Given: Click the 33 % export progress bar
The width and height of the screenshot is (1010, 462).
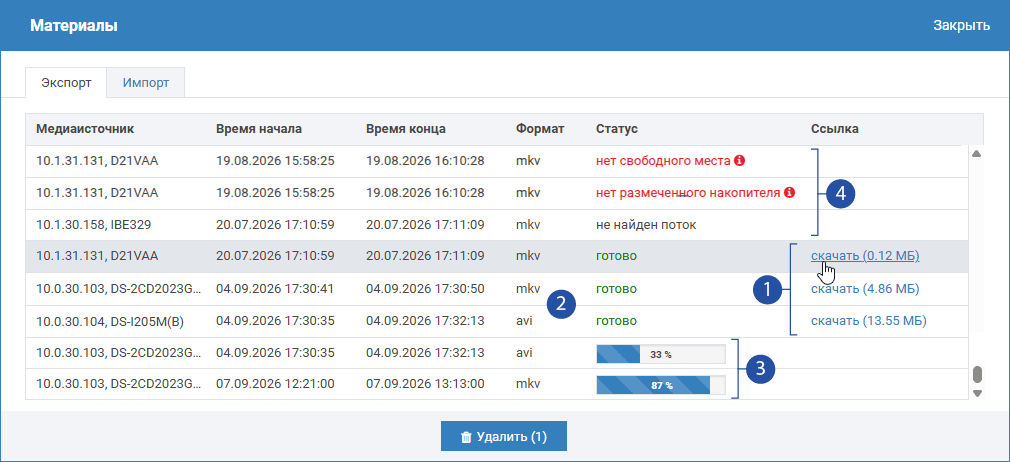Looking at the screenshot, I should pyautogui.click(x=661, y=354).
